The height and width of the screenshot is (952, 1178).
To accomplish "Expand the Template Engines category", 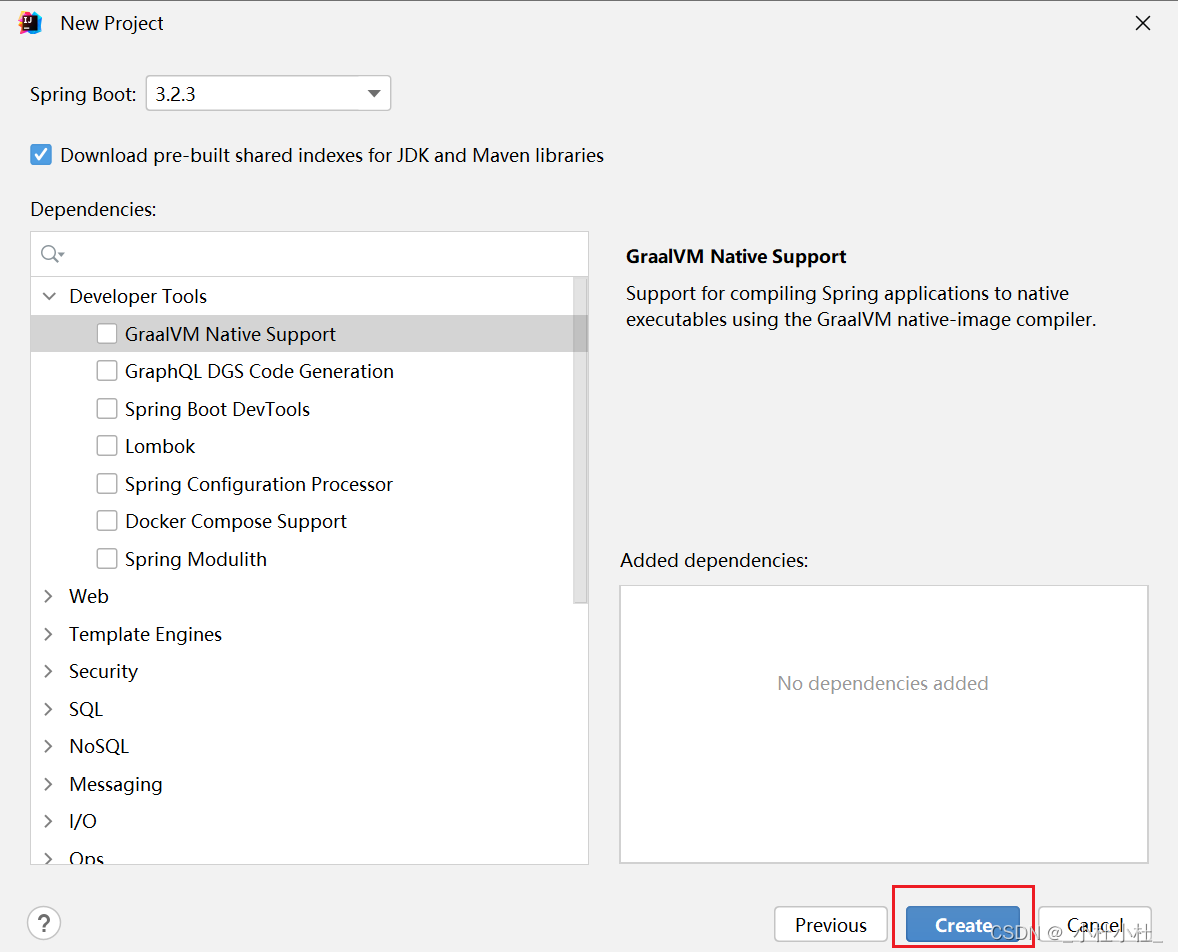I will point(49,634).
